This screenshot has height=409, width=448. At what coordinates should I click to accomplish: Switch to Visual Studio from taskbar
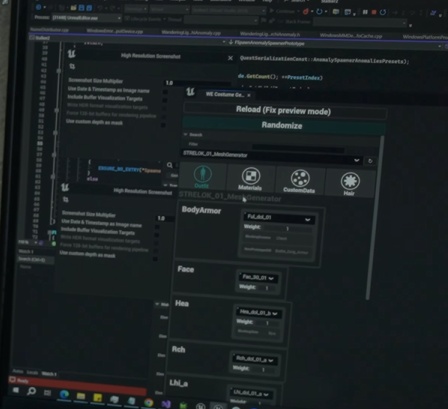tap(166, 404)
